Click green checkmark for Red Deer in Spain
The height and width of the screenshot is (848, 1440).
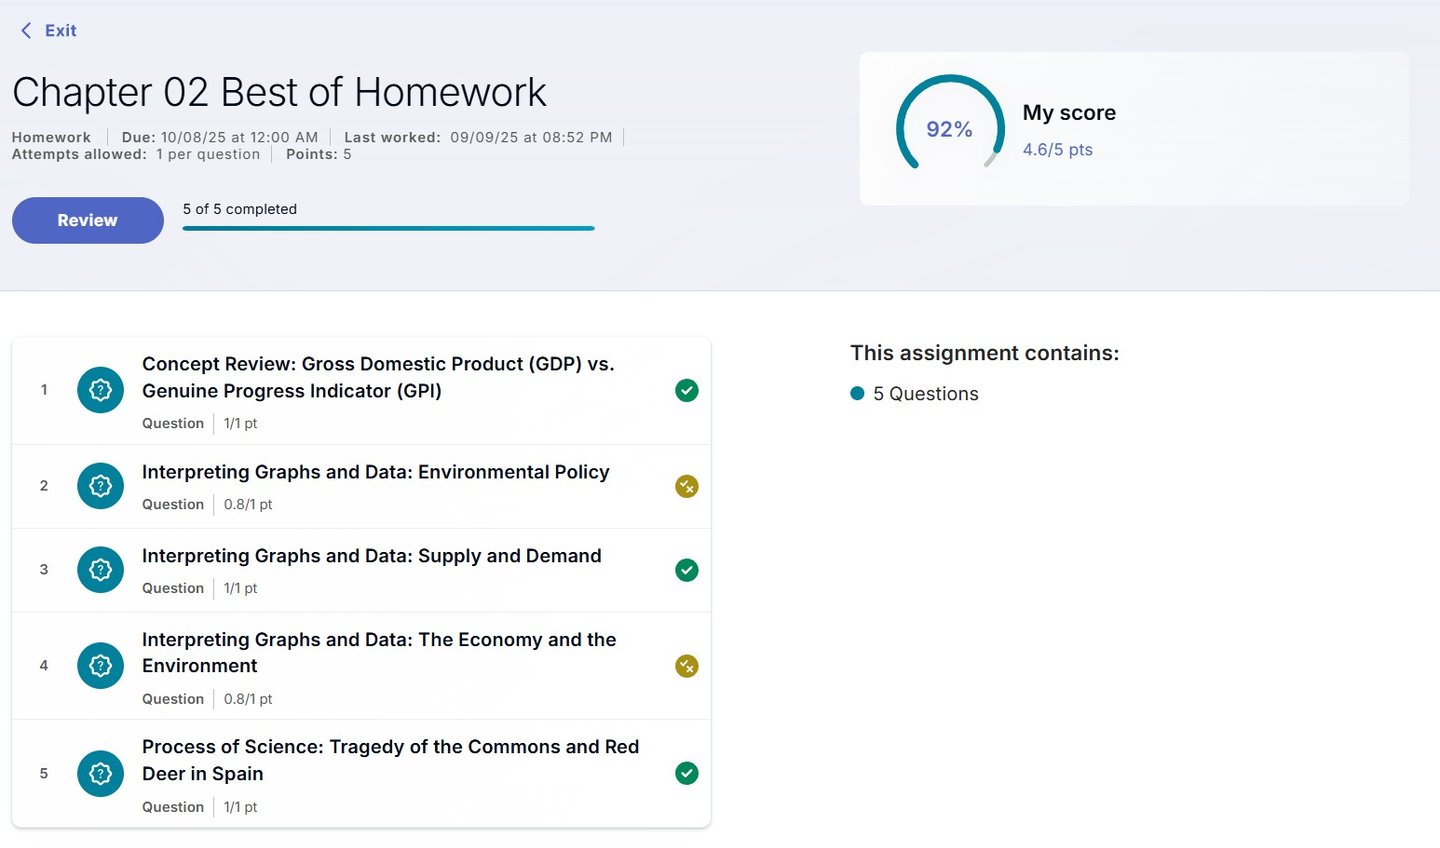coord(686,773)
